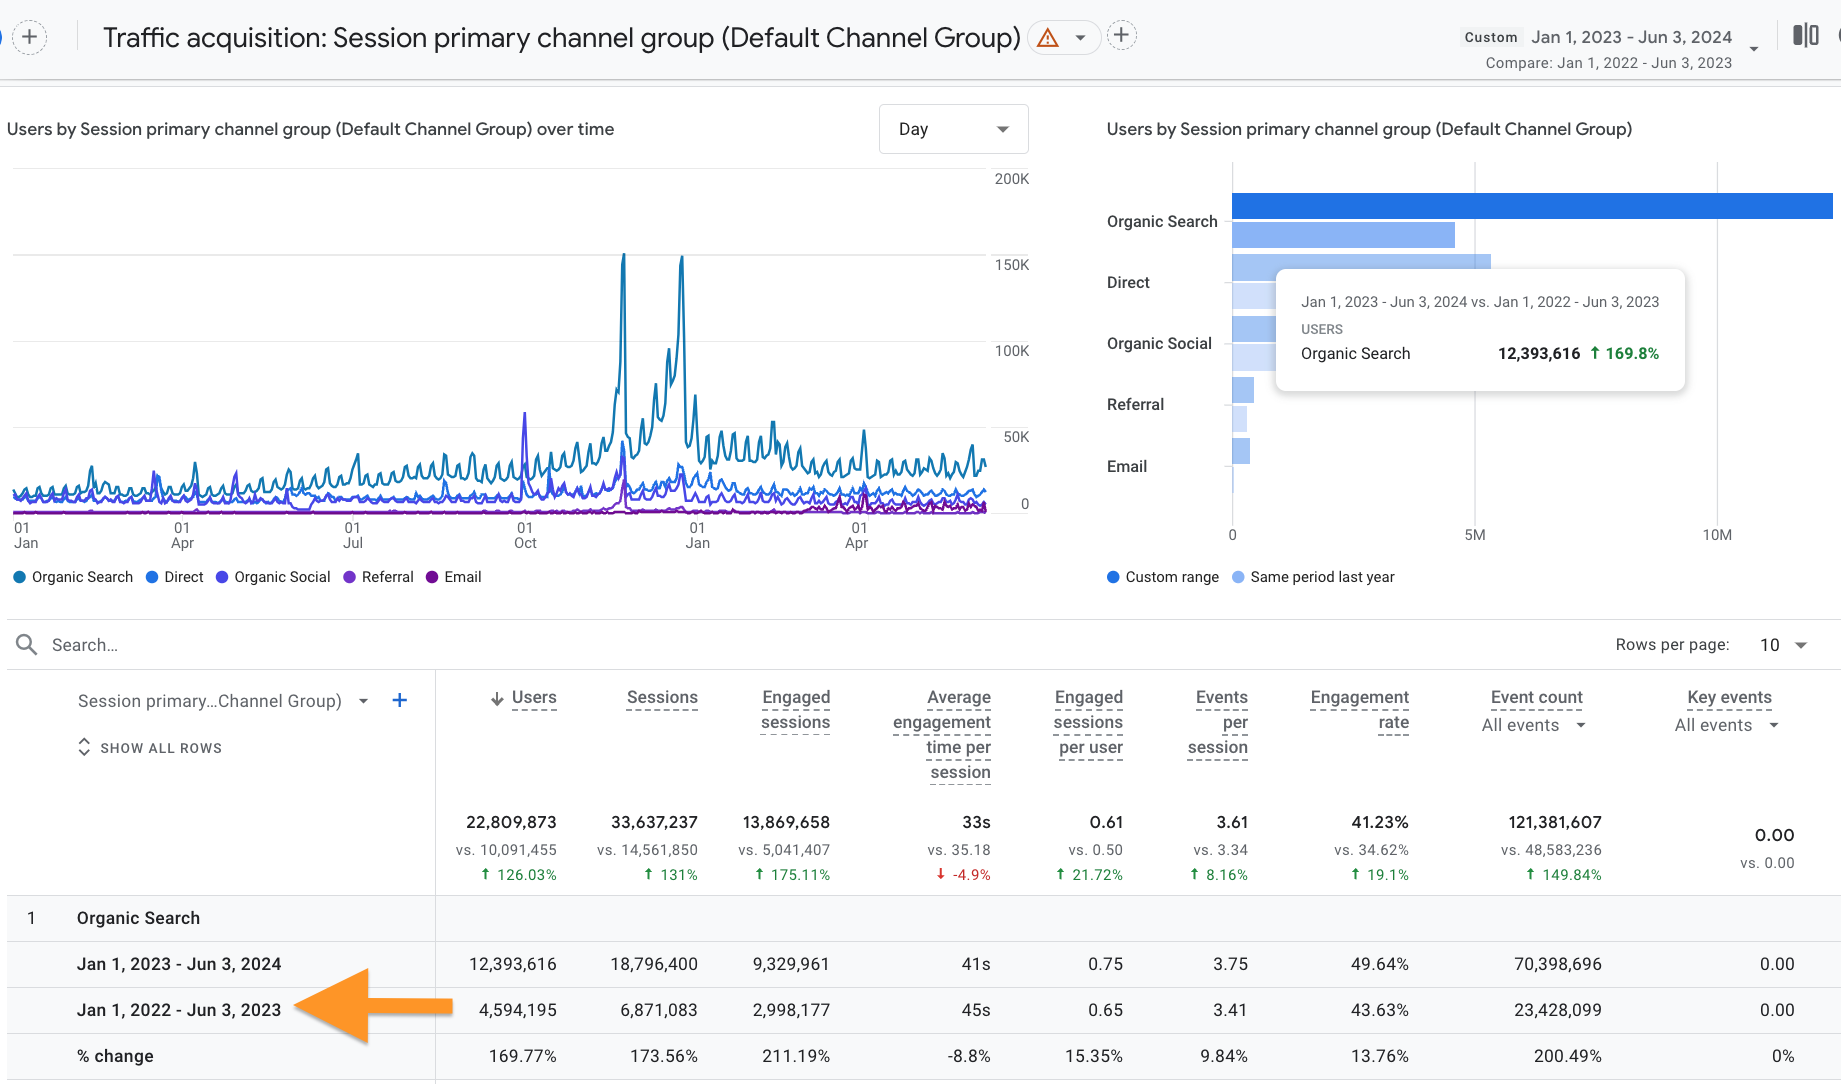Screen dimensions: 1841x1084
Task: Sort table by Sessions column
Action: tap(662, 698)
